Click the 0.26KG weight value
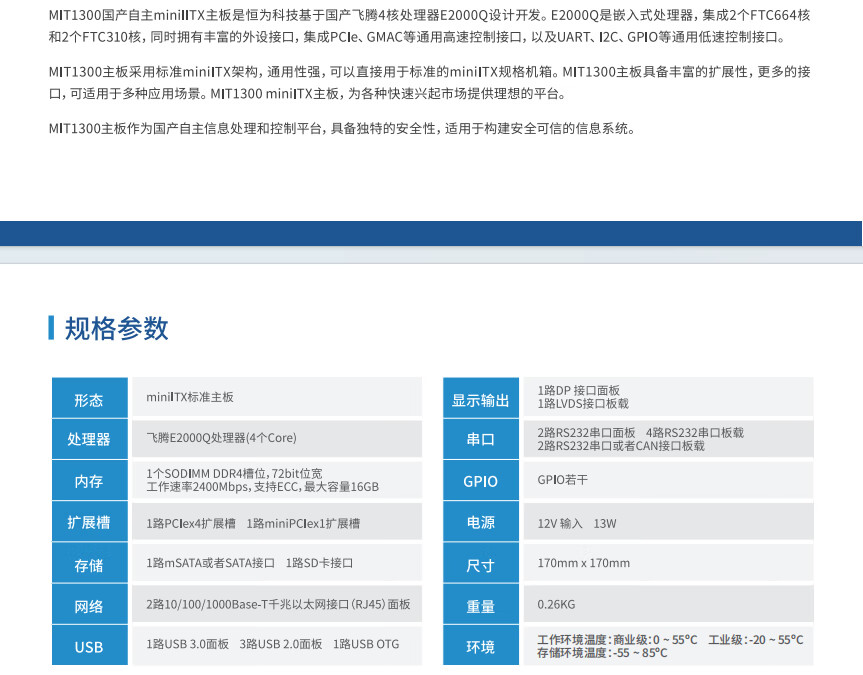The height and width of the screenshot is (675, 863). [556, 605]
